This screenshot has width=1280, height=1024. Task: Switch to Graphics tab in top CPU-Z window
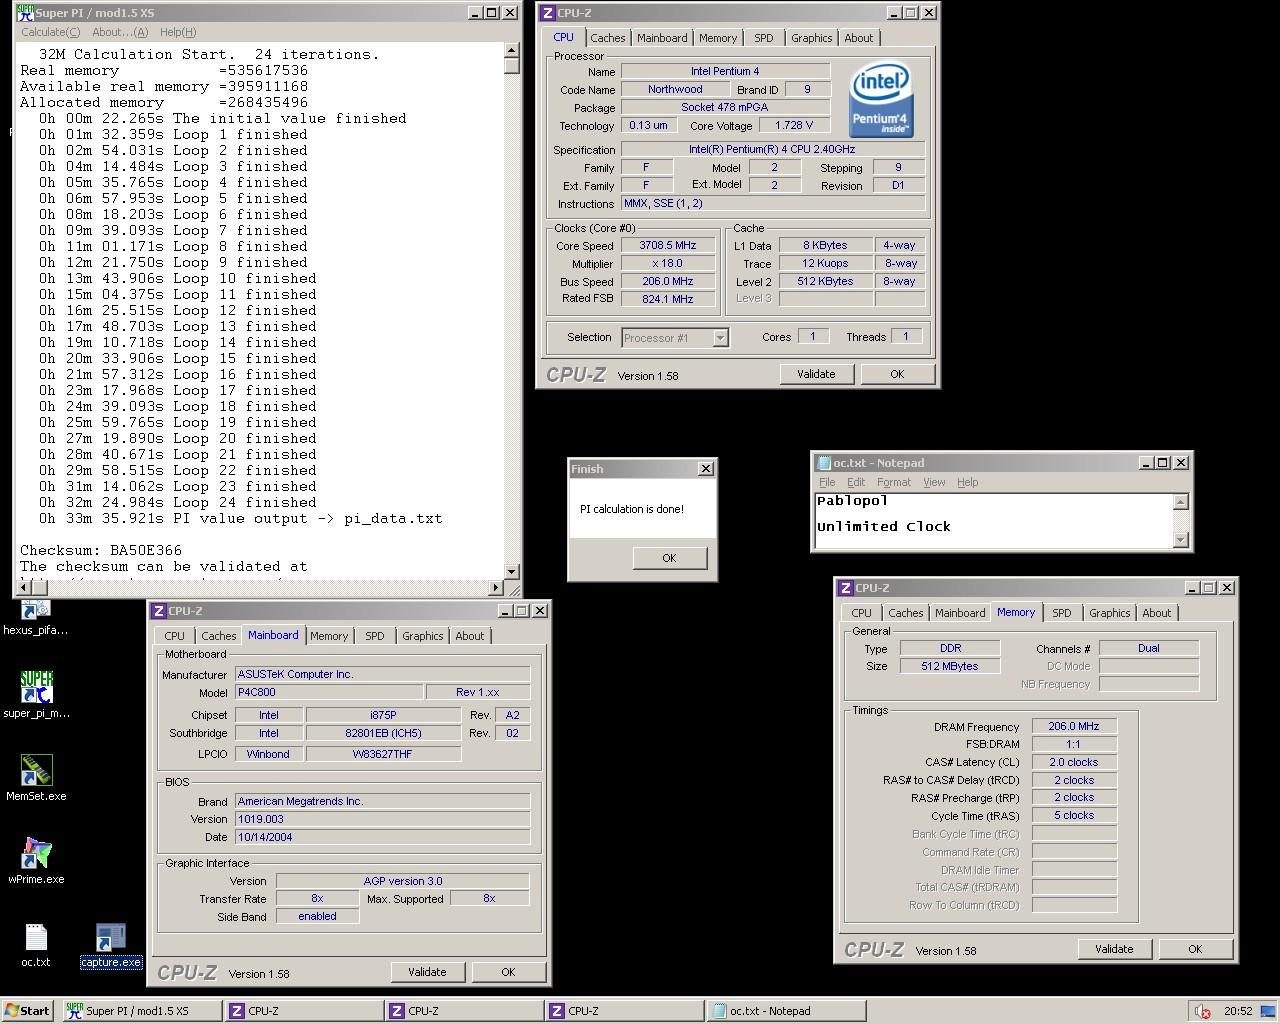click(x=811, y=38)
